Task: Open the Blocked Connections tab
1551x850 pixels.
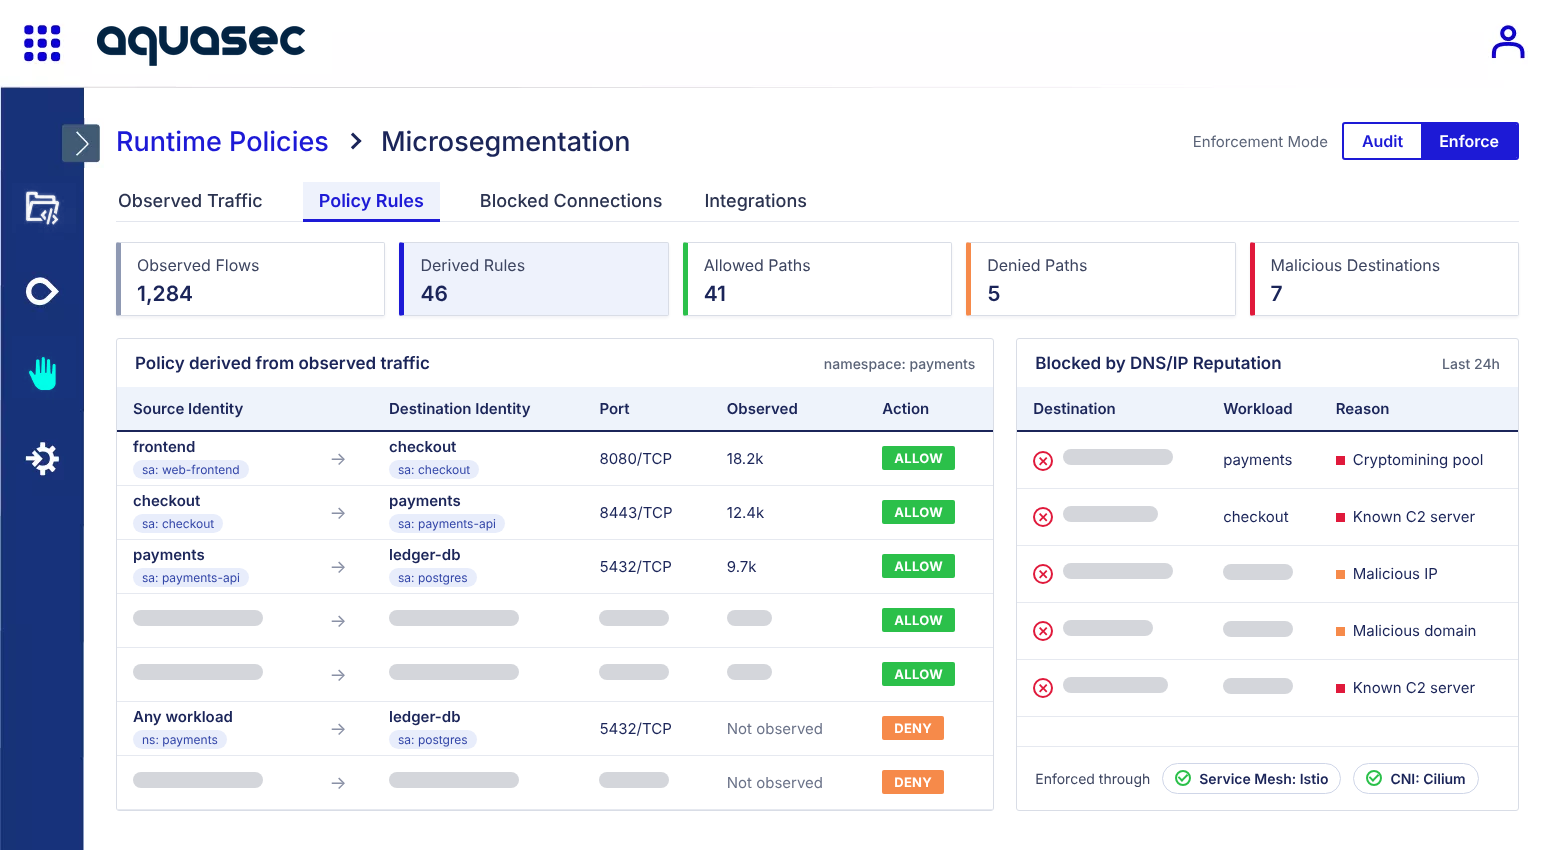Action: click(571, 201)
